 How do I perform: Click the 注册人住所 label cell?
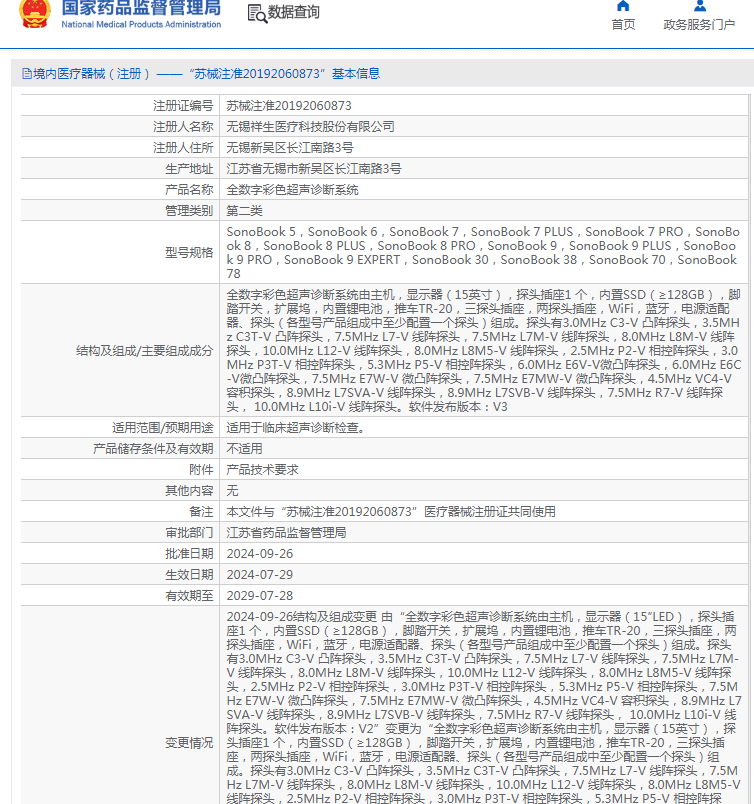[x=120, y=148]
